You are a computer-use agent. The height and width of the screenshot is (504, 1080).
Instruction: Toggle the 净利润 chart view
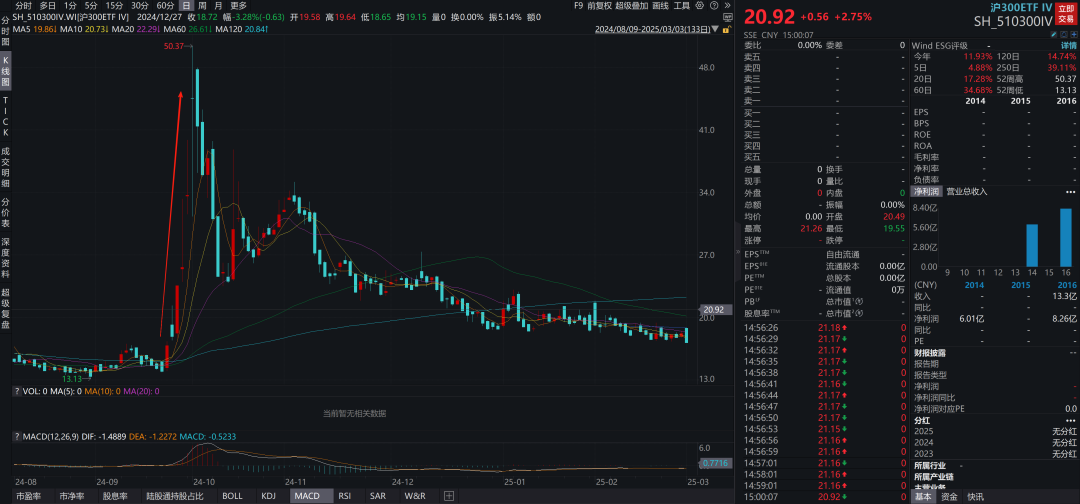(x=926, y=190)
